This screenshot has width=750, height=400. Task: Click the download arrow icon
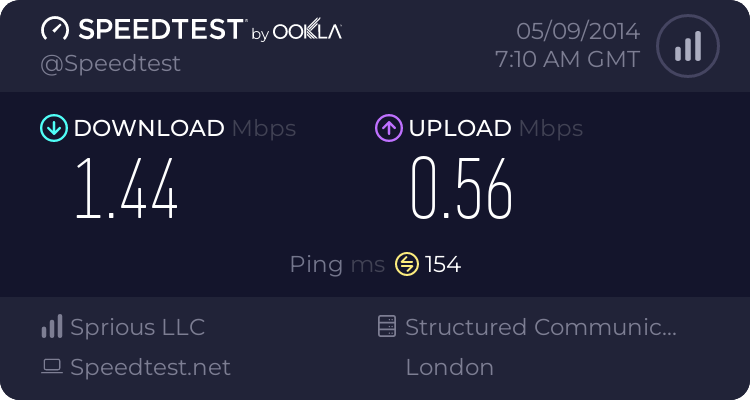53,128
